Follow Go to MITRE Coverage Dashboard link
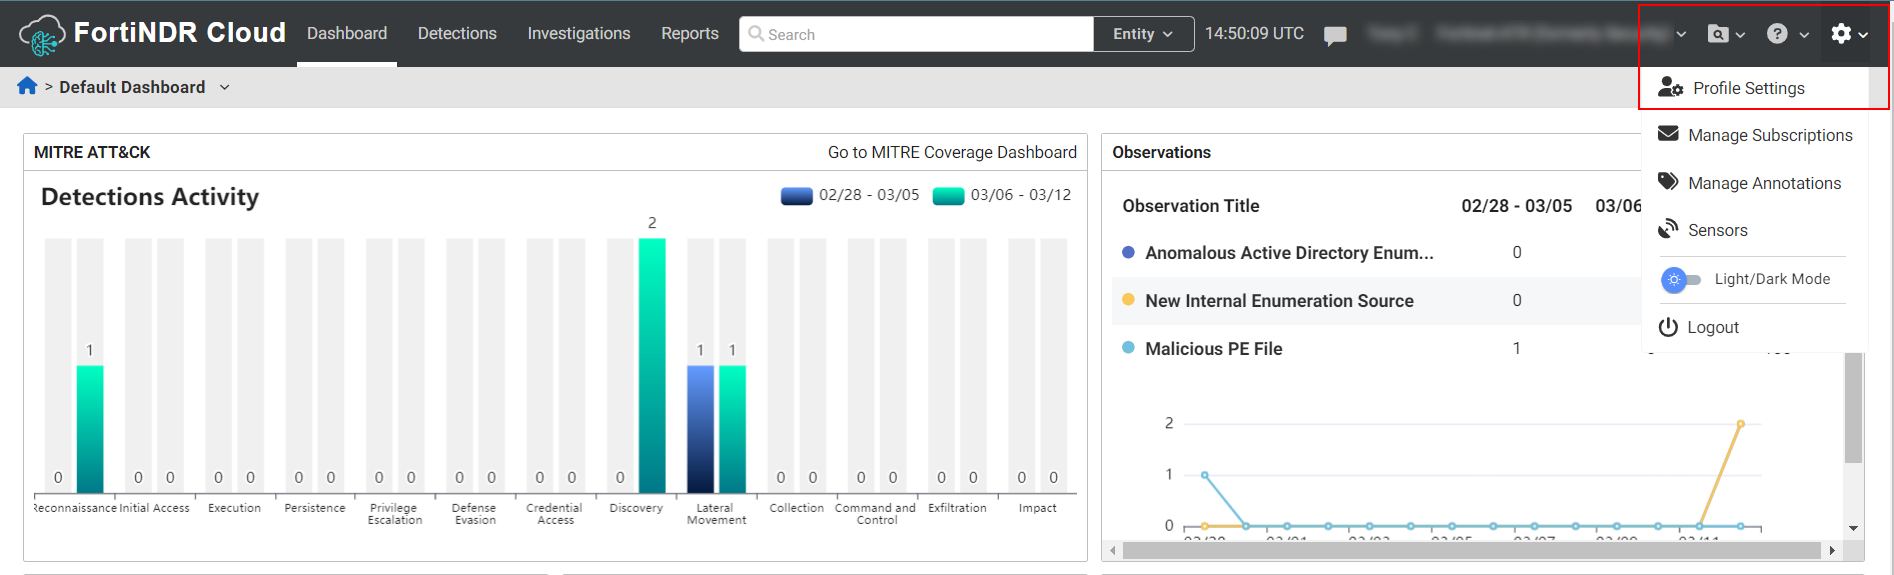 952,152
